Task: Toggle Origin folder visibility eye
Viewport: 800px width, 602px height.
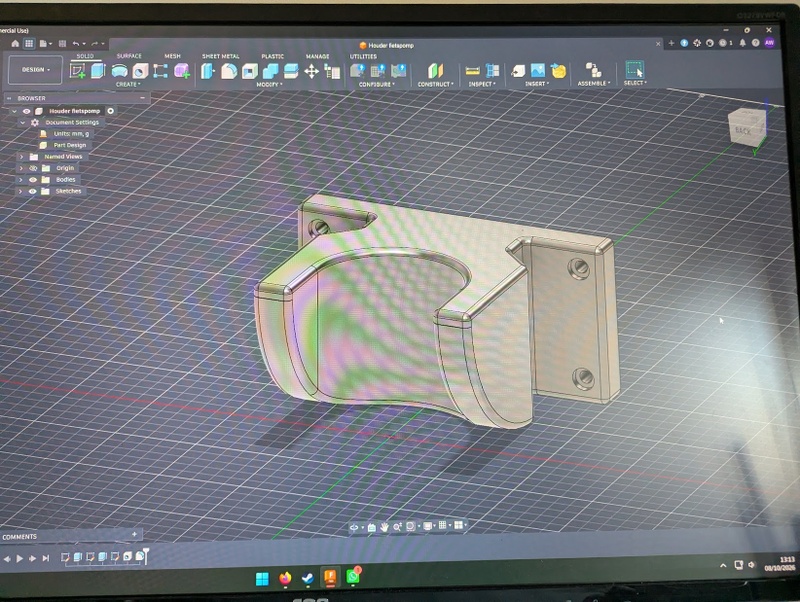Action: click(x=33, y=168)
